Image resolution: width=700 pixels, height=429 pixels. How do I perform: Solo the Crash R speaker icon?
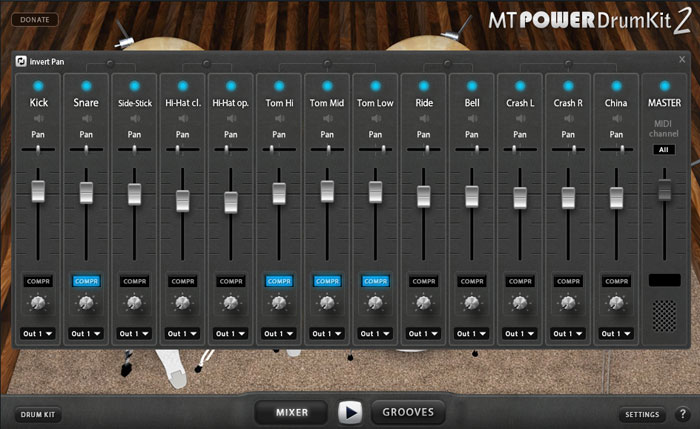(x=569, y=119)
